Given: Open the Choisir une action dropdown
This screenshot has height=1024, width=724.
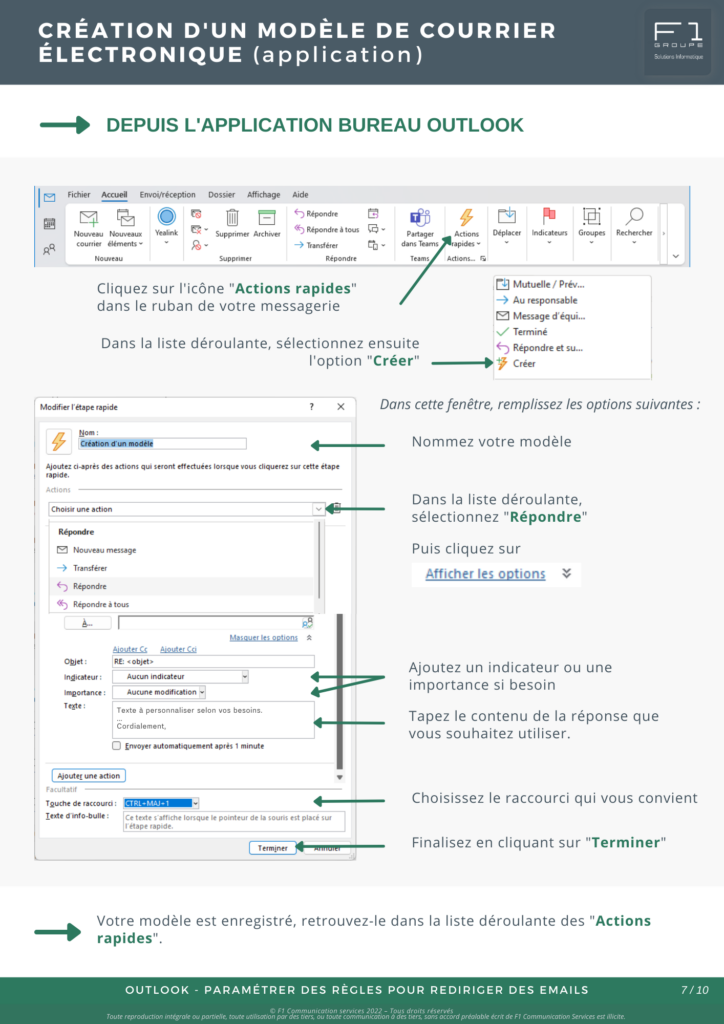Looking at the screenshot, I should [187, 509].
